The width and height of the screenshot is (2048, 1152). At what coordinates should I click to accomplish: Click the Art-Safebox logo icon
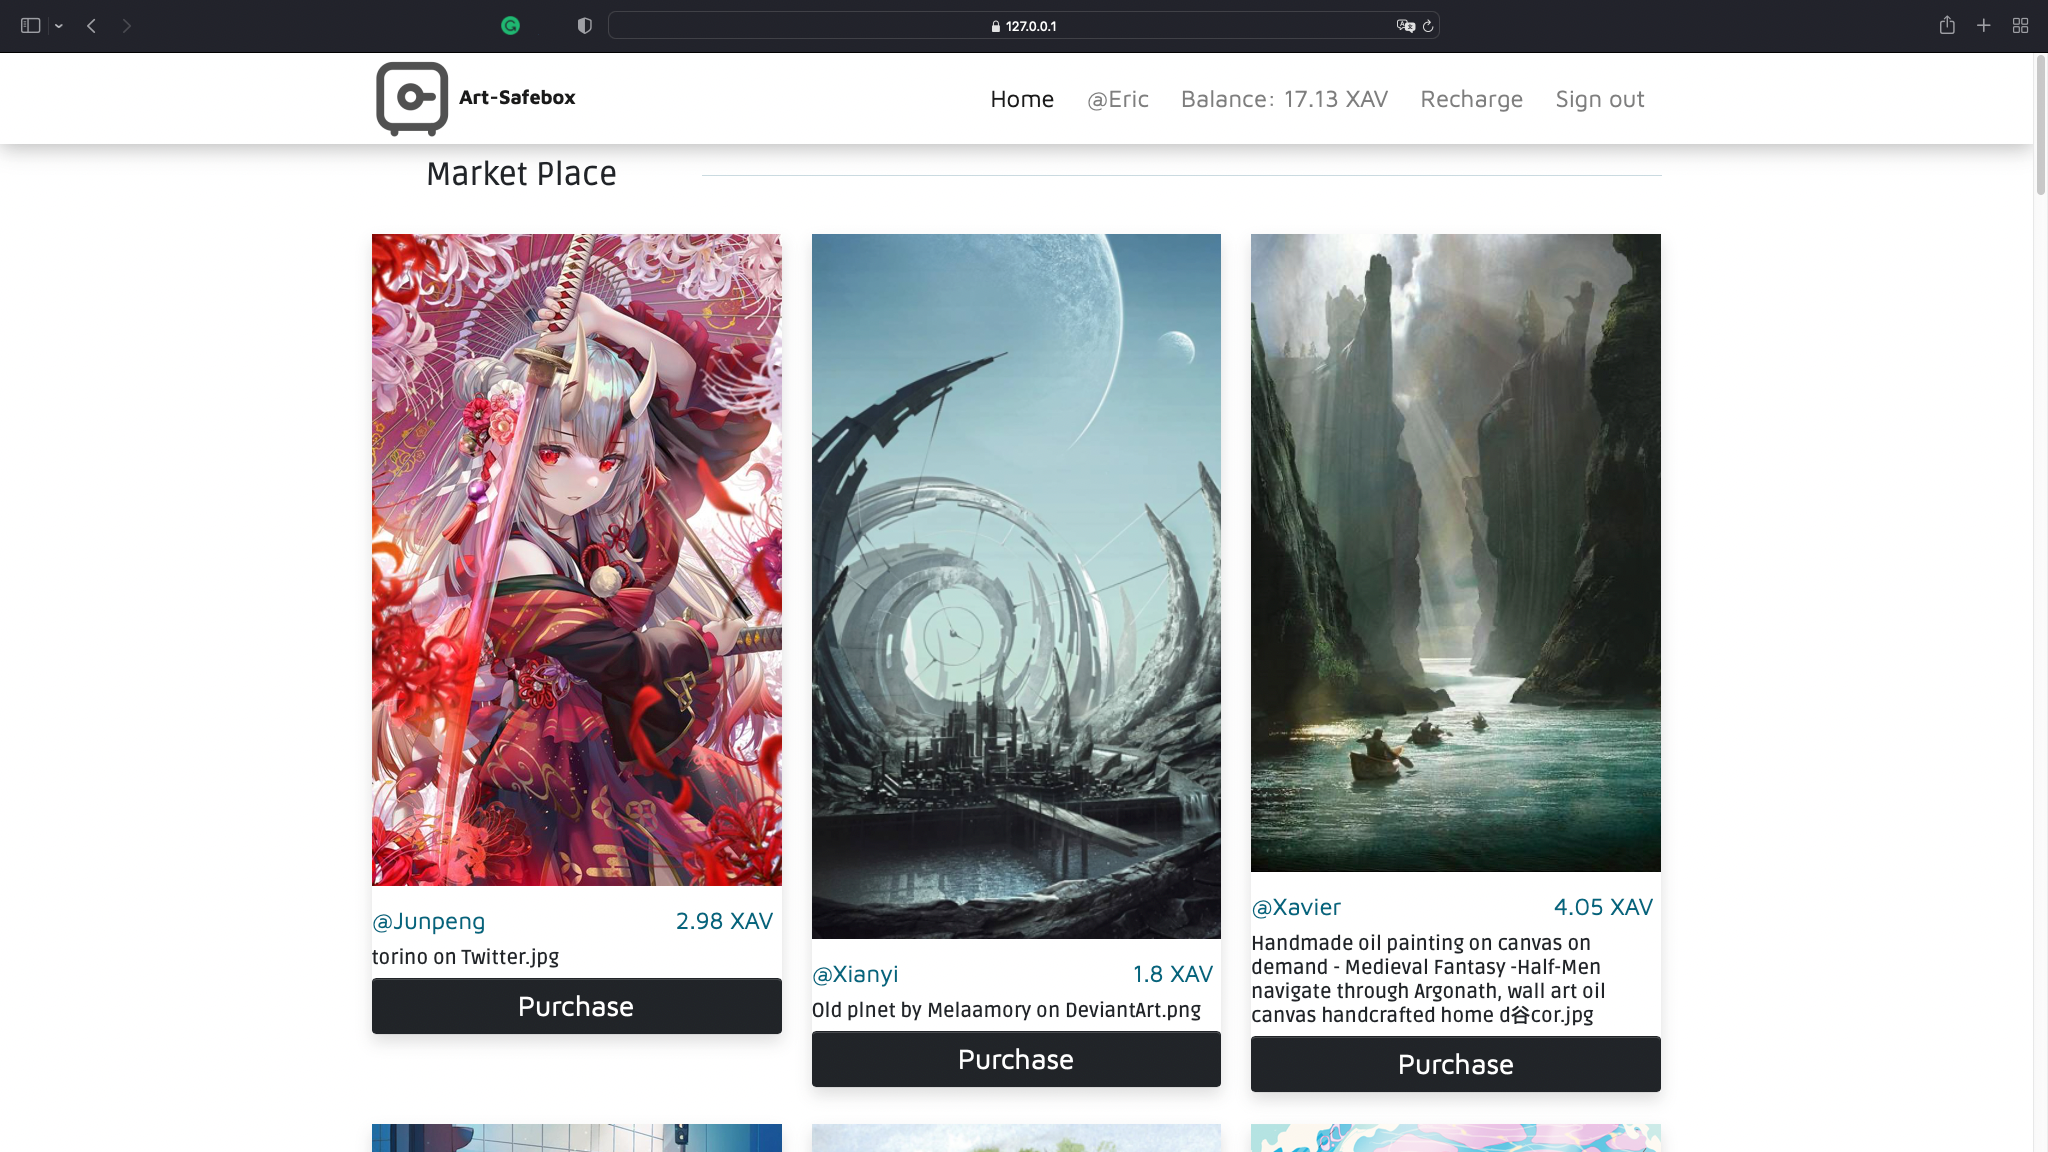(411, 98)
